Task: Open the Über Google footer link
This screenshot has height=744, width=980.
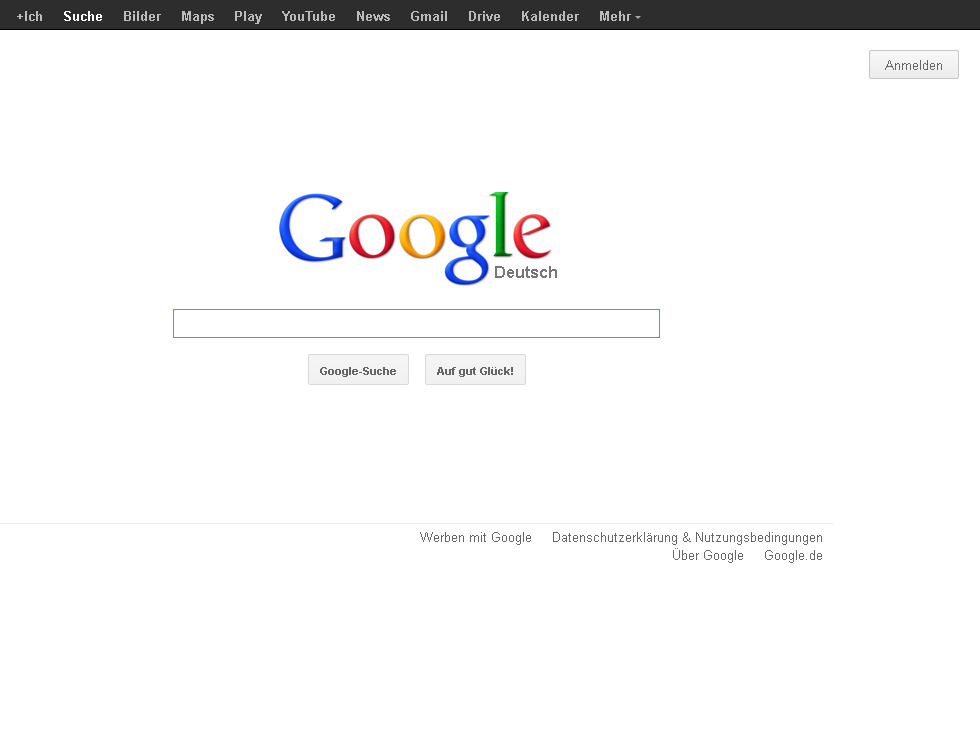Action: (708, 555)
